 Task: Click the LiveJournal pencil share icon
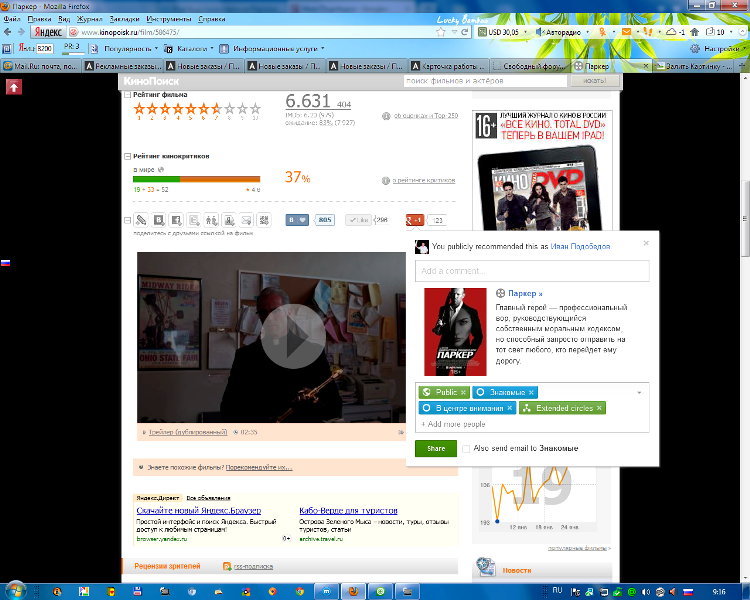[141, 220]
